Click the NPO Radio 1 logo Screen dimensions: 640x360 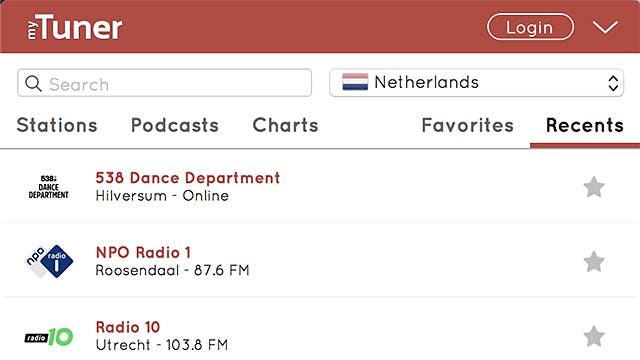pyautogui.click(x=49, y=261)
